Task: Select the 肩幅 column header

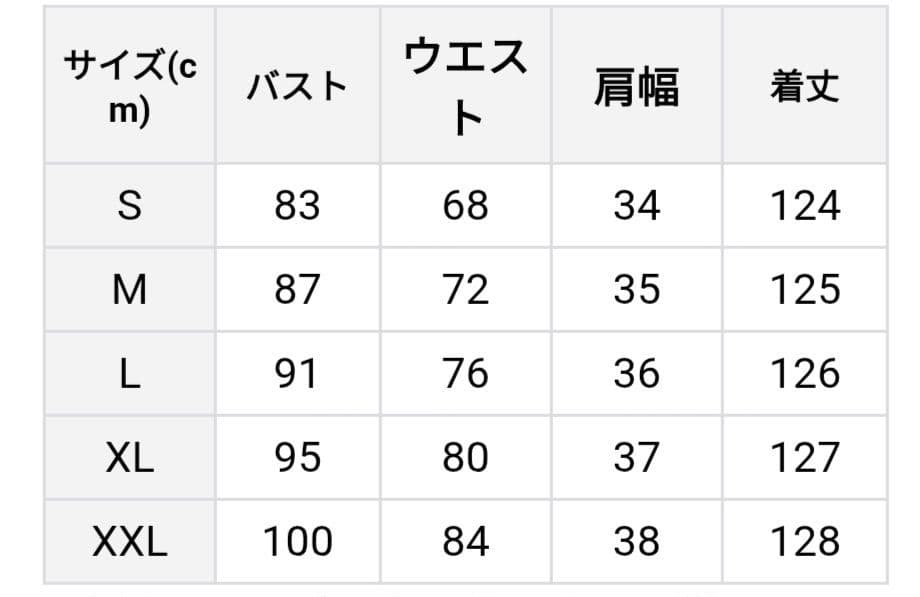Action: pos(636,87)
